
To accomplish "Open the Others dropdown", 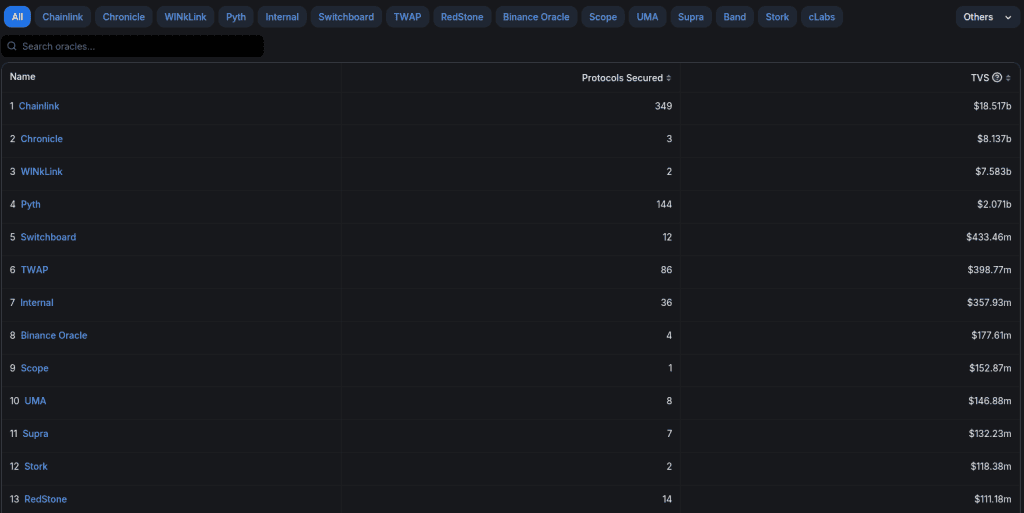I will click(987, 17).
